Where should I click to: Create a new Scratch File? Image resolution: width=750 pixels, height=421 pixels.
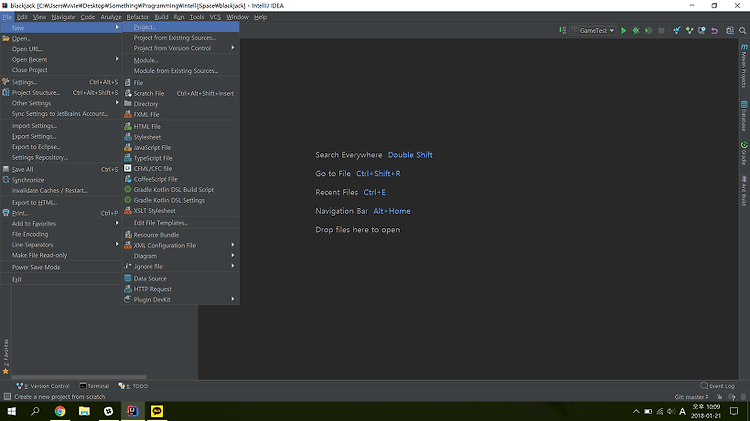pos(181,93)
